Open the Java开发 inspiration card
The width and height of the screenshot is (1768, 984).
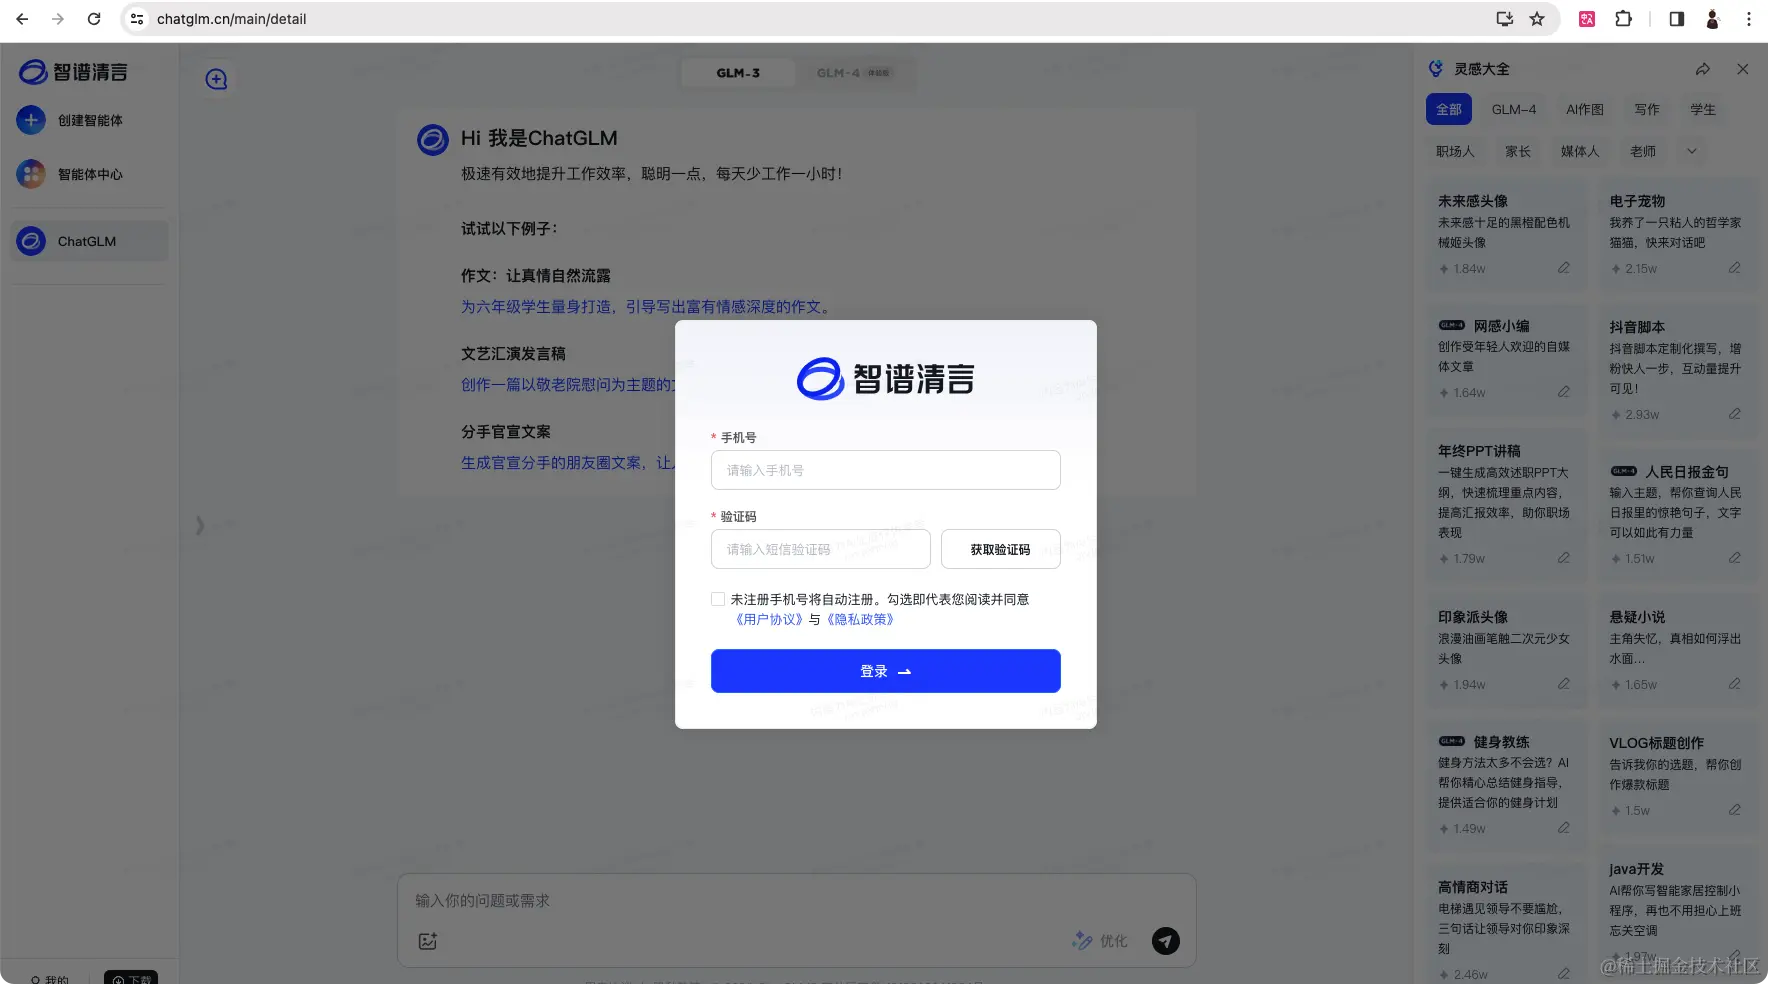1677,910
